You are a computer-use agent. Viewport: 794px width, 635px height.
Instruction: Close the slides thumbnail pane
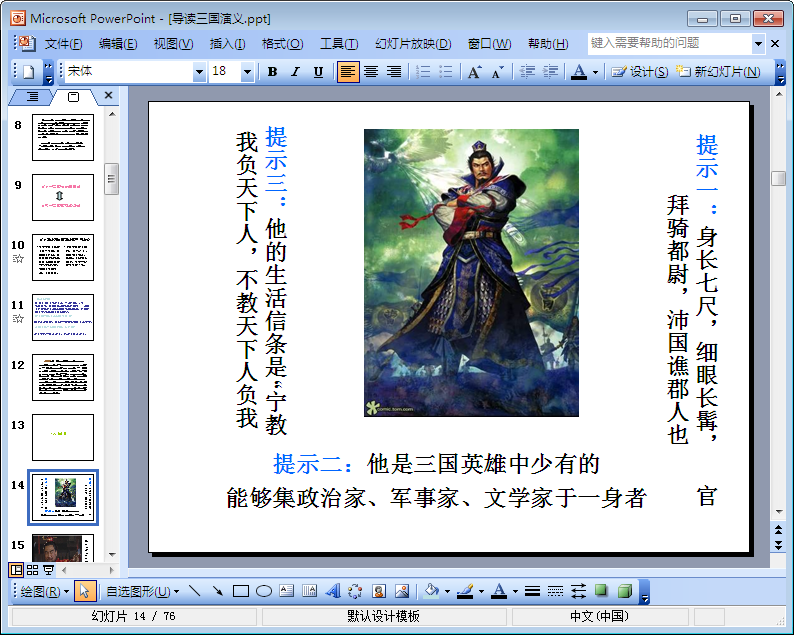108,95
